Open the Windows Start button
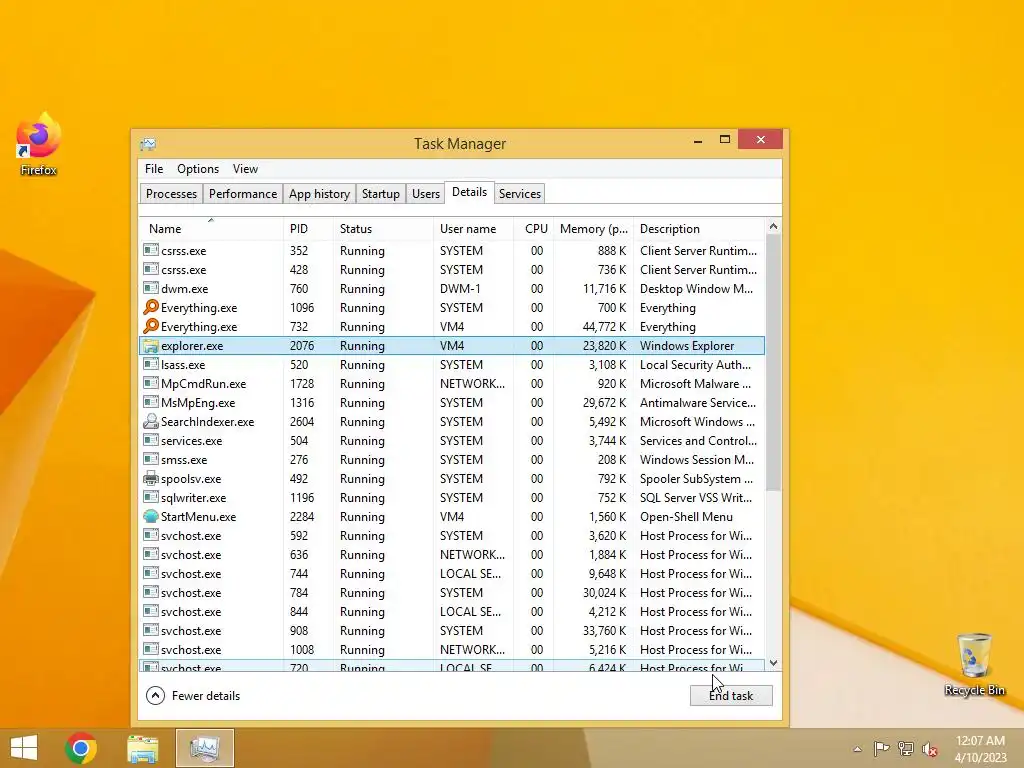1024x768 pixels. (x=24, y=748)
